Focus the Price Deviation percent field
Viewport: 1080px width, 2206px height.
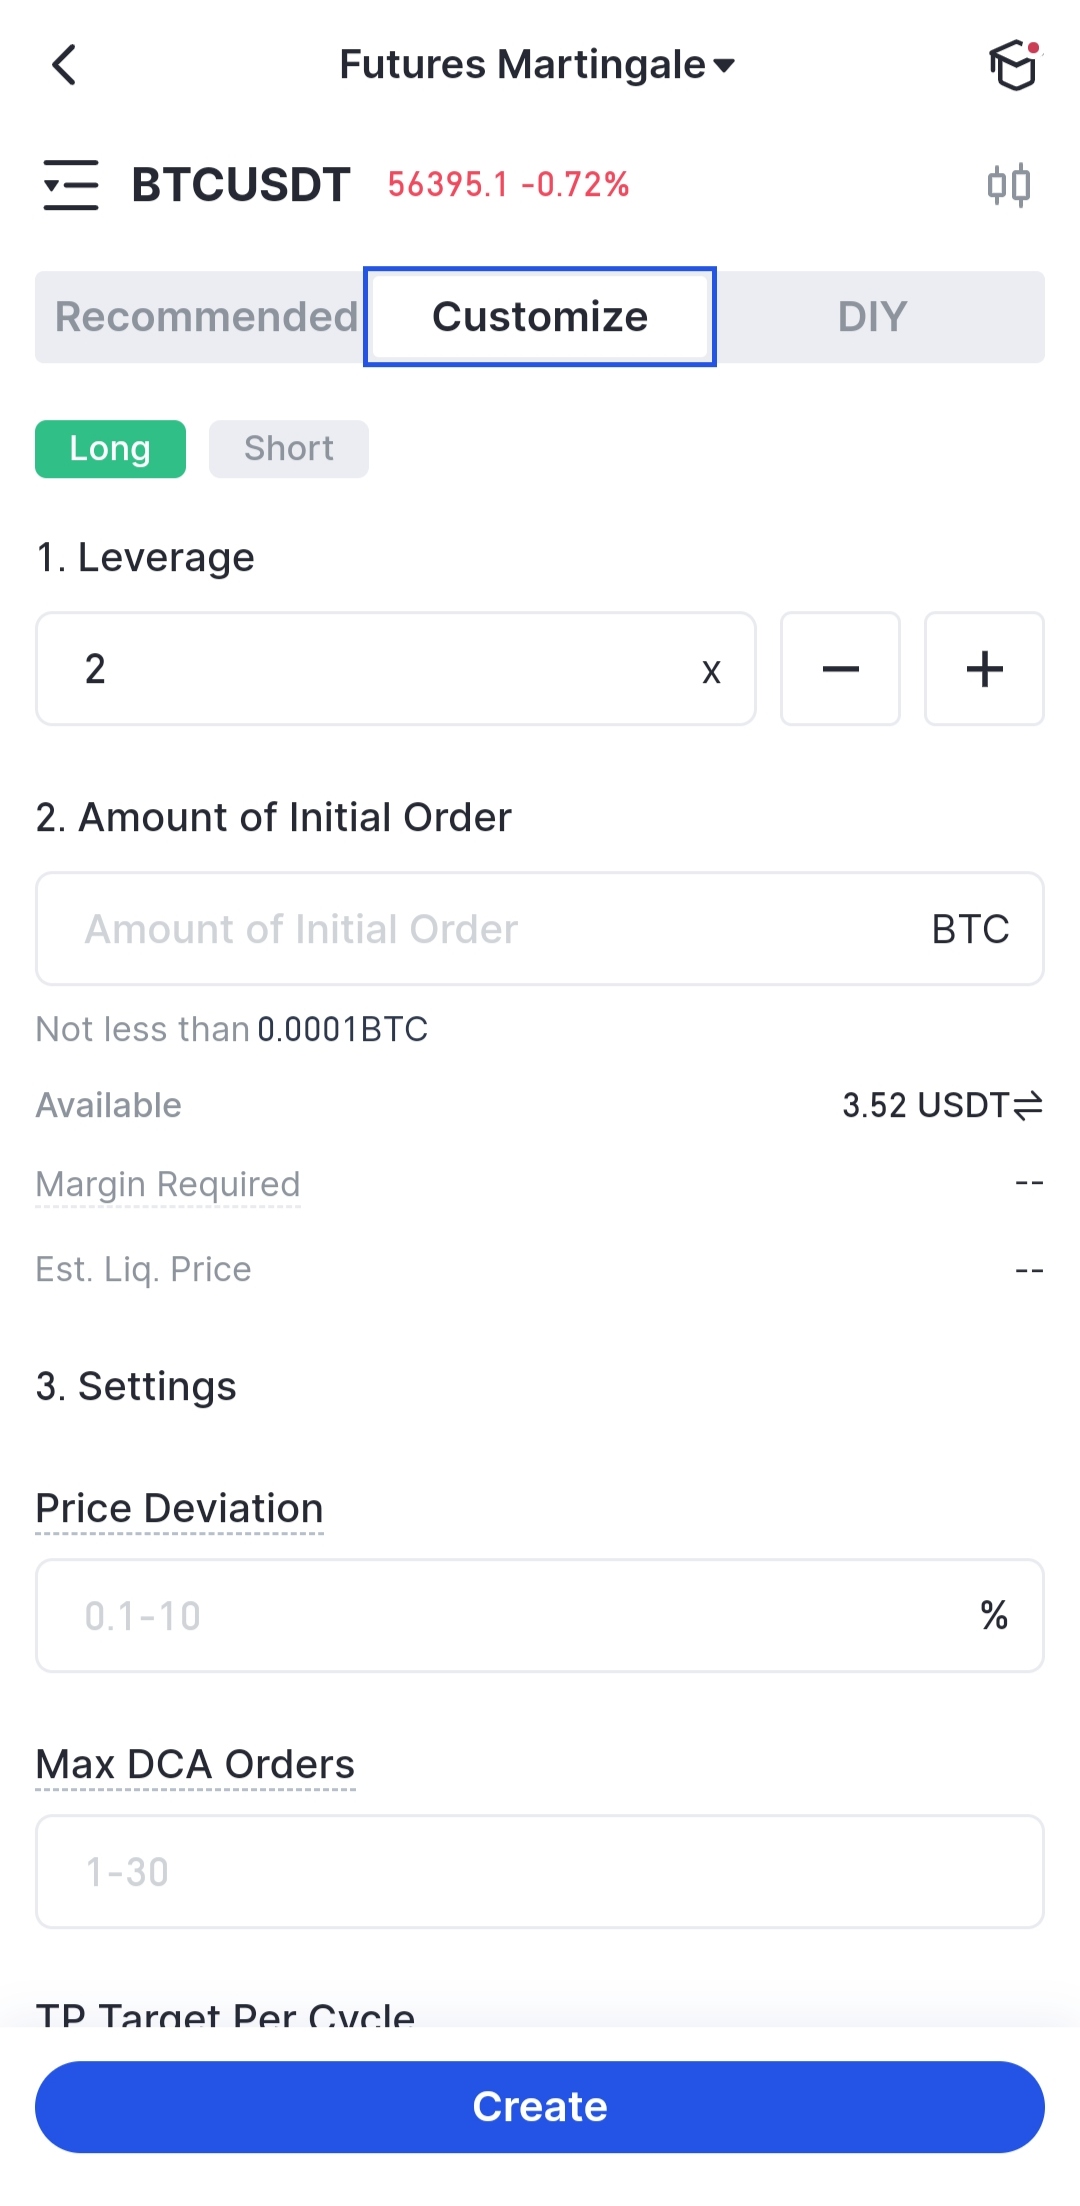[520, 1616]
